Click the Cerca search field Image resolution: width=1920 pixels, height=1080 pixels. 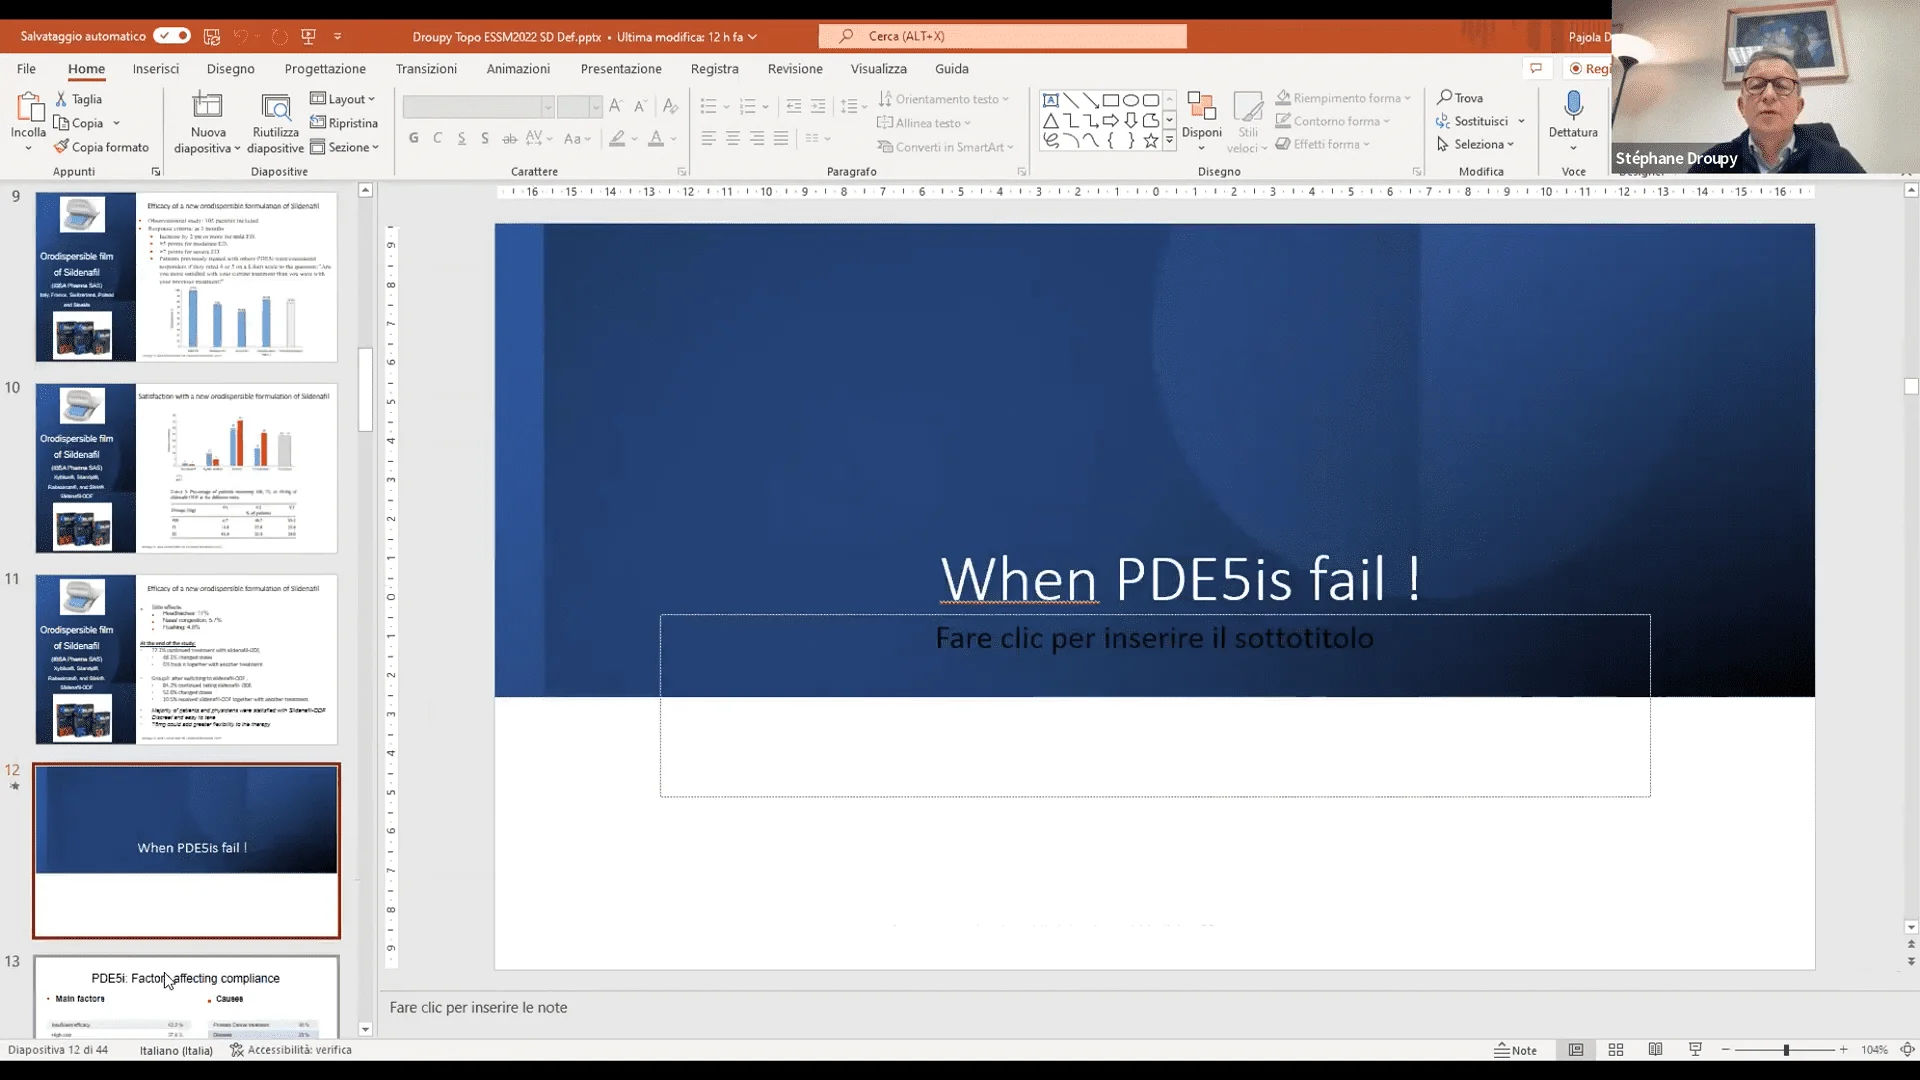[x=1003, y=36]
